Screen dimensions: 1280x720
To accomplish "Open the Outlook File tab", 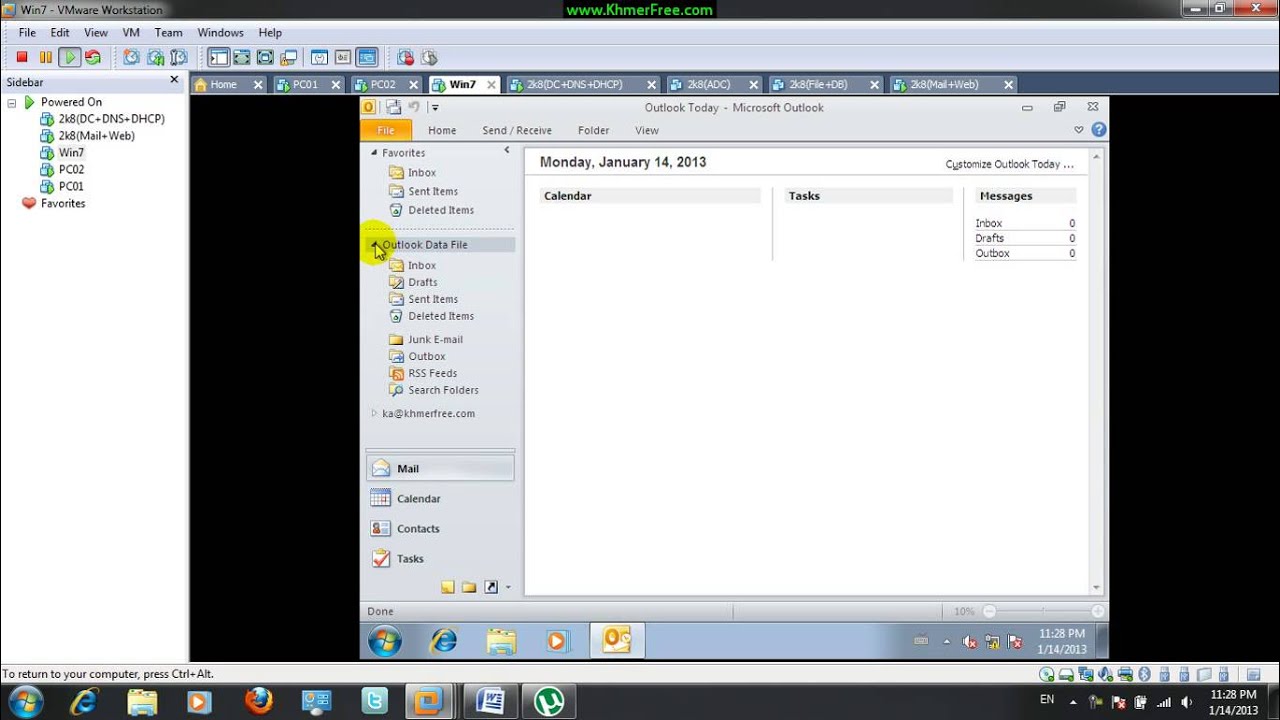I will tap(386, 130).
